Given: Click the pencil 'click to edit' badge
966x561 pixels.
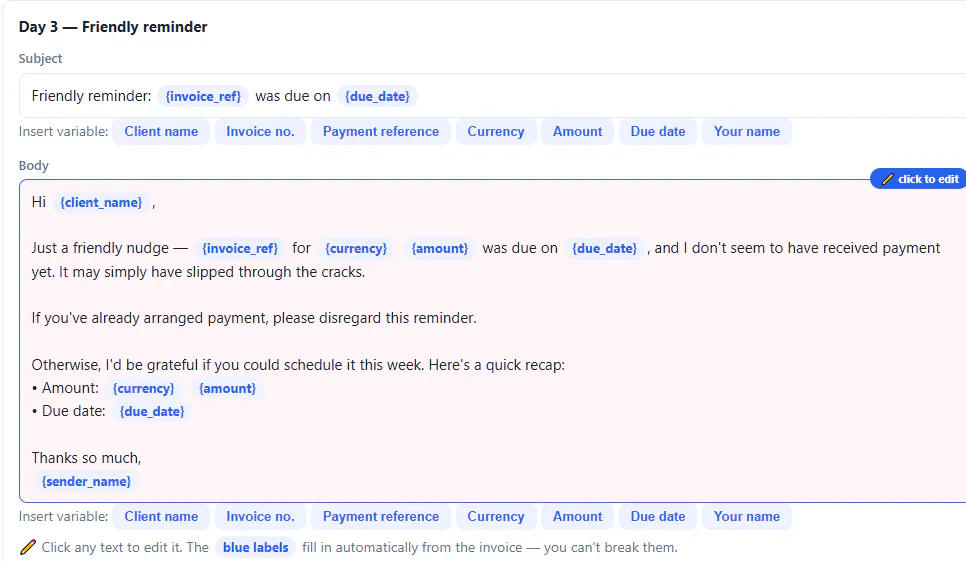Looking at the screenshot, I should (918, 179).
